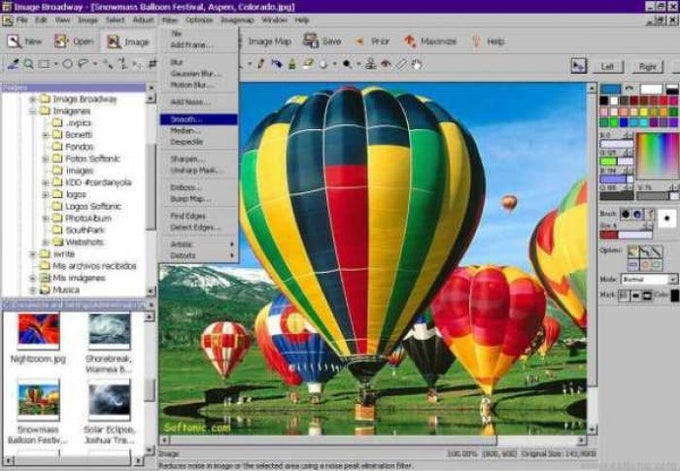Expand the Fotos Softonic folder
Viewport: 680px width, 471px height.
tap(45, 159)
